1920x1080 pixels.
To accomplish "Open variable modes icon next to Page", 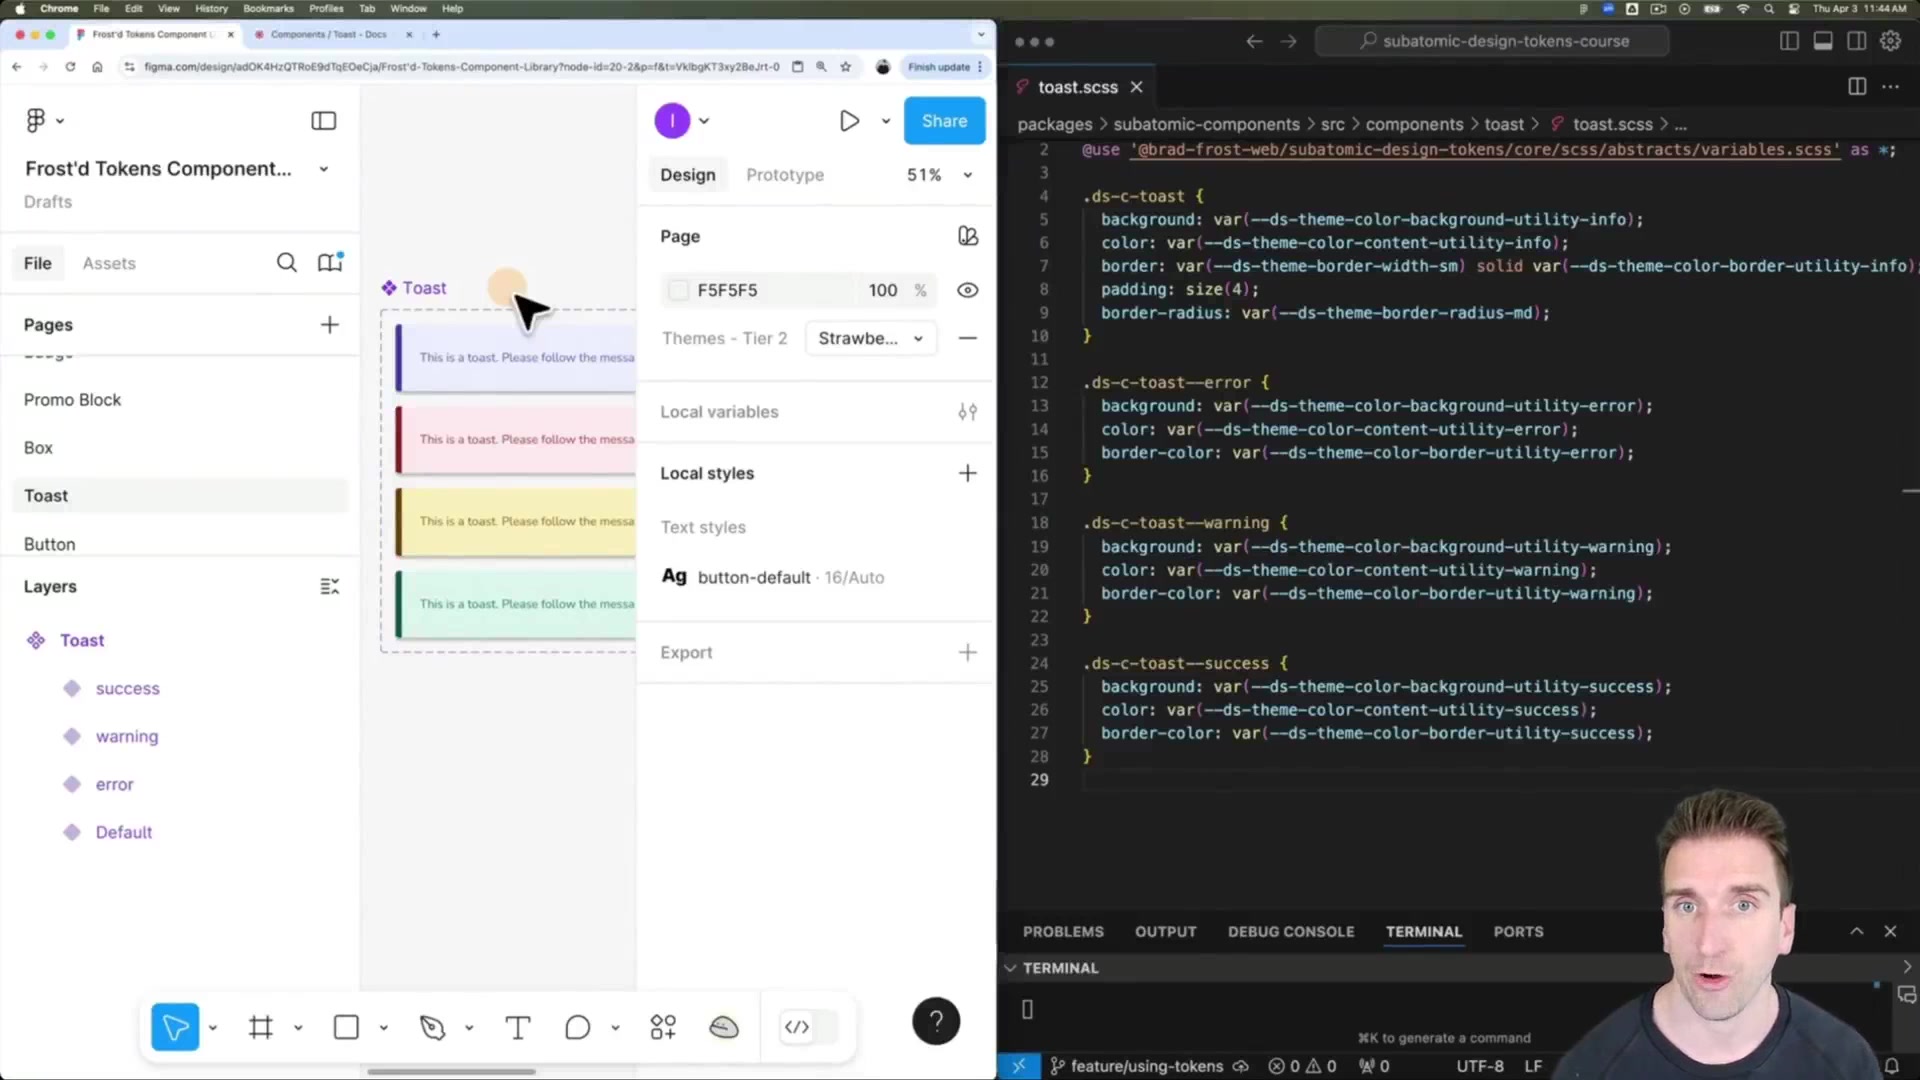I will pyautogui.click(x=967, y=236).
